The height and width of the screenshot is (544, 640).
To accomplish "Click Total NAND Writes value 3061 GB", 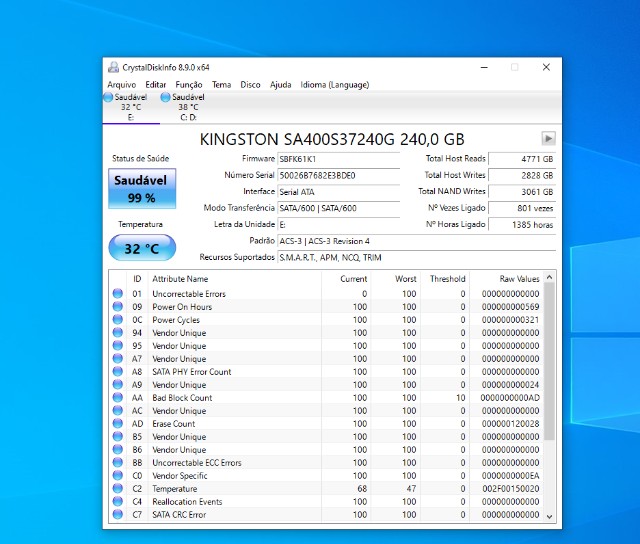I will point(522,192).
